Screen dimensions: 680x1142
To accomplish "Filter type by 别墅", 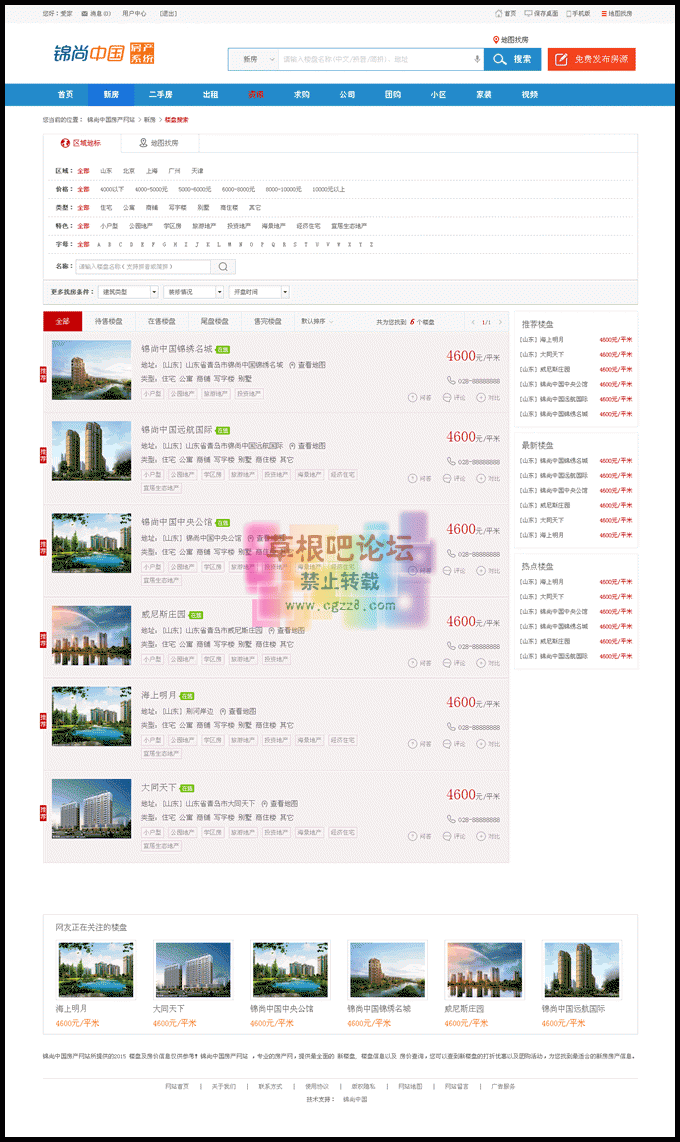I will [x=203, y=208].
